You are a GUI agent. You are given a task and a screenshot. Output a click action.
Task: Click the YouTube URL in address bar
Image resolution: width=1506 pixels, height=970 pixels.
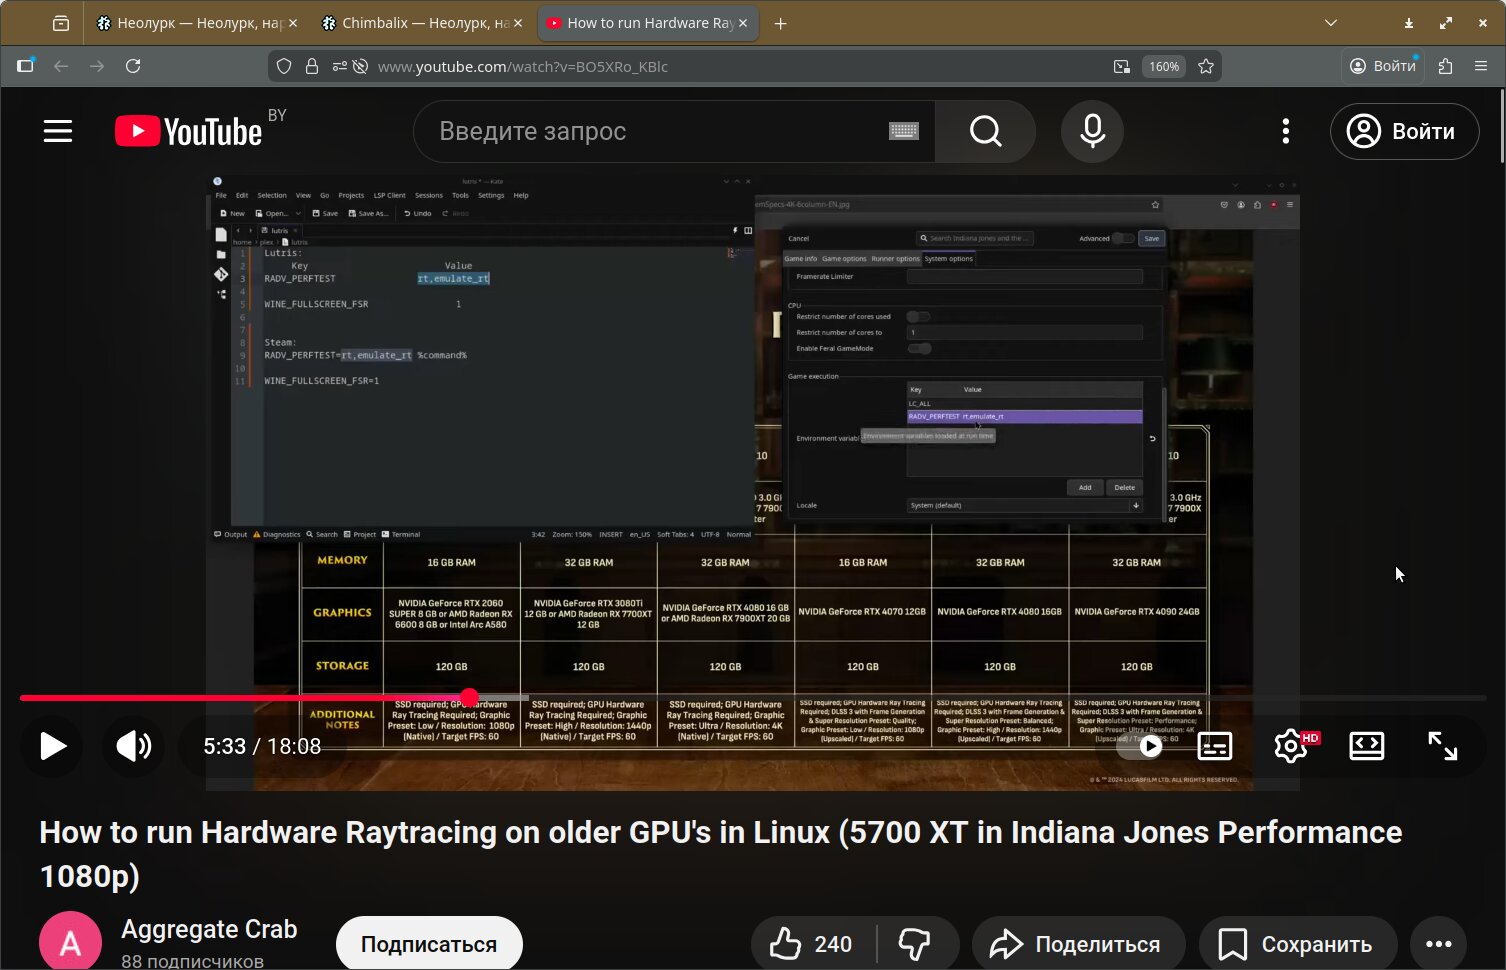[523, 66]
